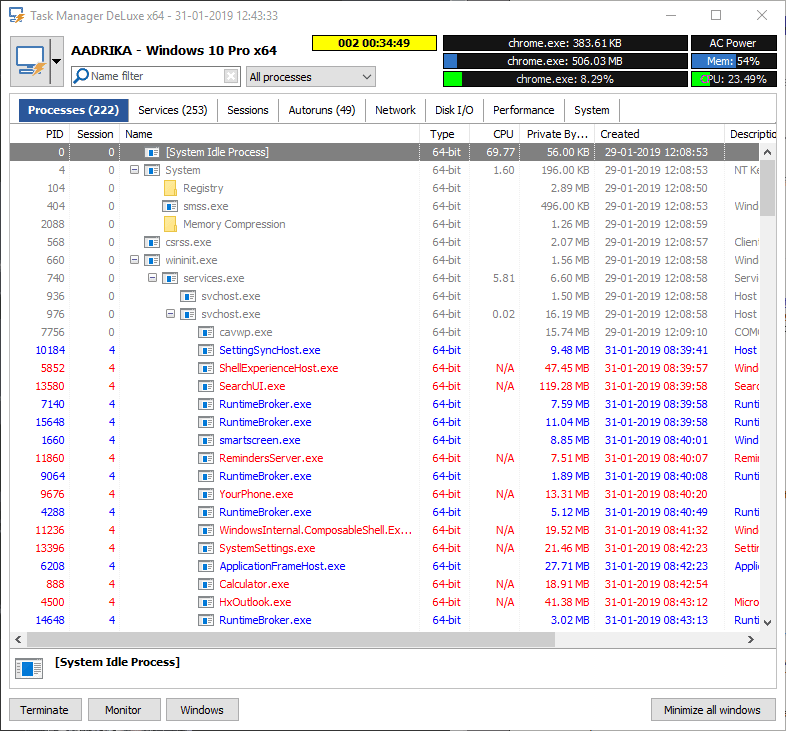The height and width of the screenshot is (731, 786).
Task: Click the YourPhone.exe icon
Action: [206, 494]
